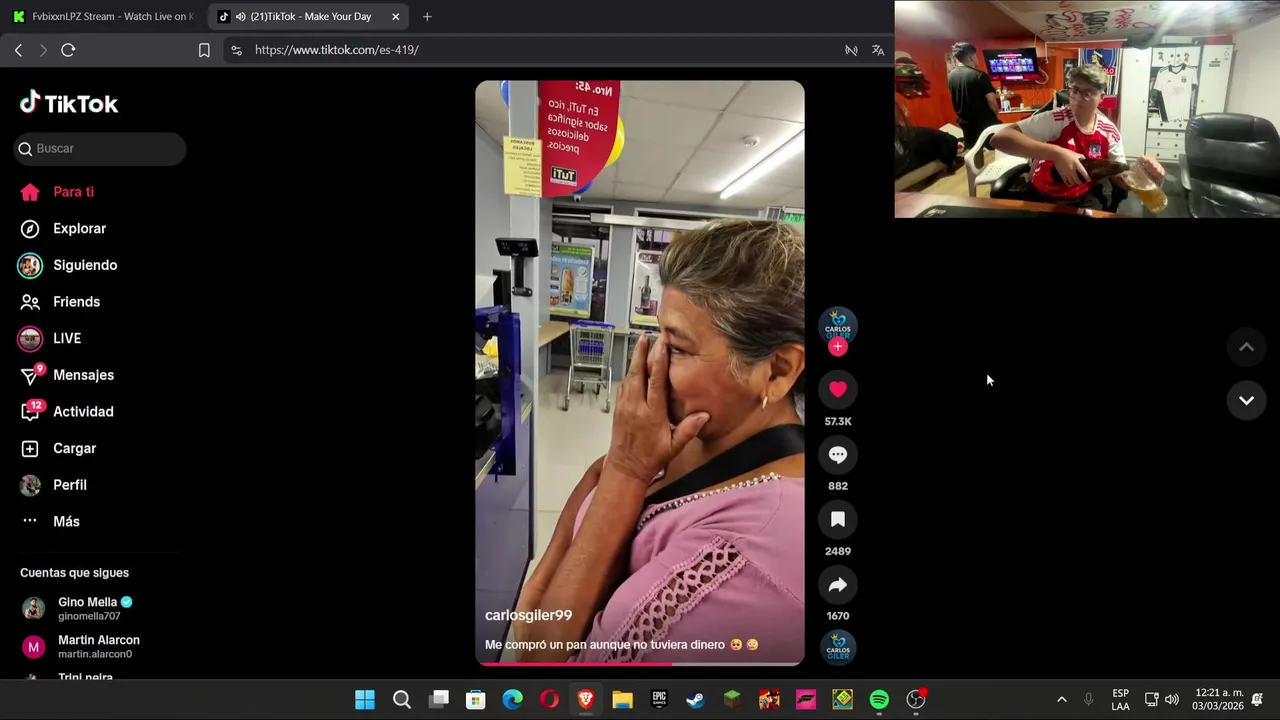Click the tiktok.com address bar
1280x720 pixels.
[540, 50]
